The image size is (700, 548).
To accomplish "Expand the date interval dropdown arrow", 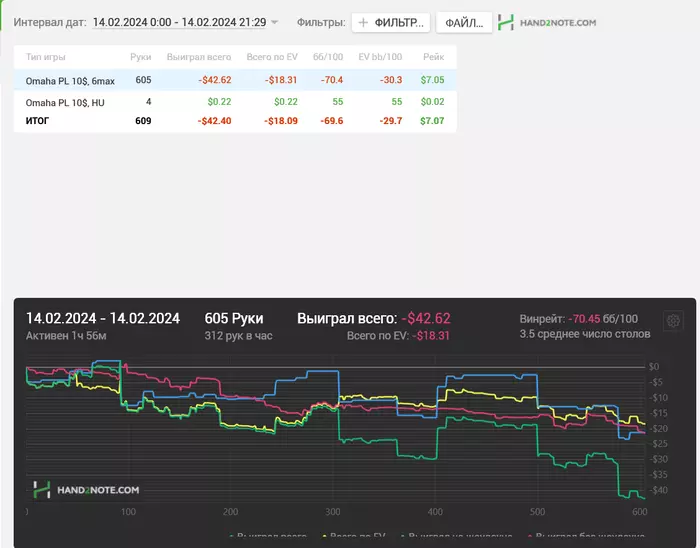I will (x=275, y=22).
